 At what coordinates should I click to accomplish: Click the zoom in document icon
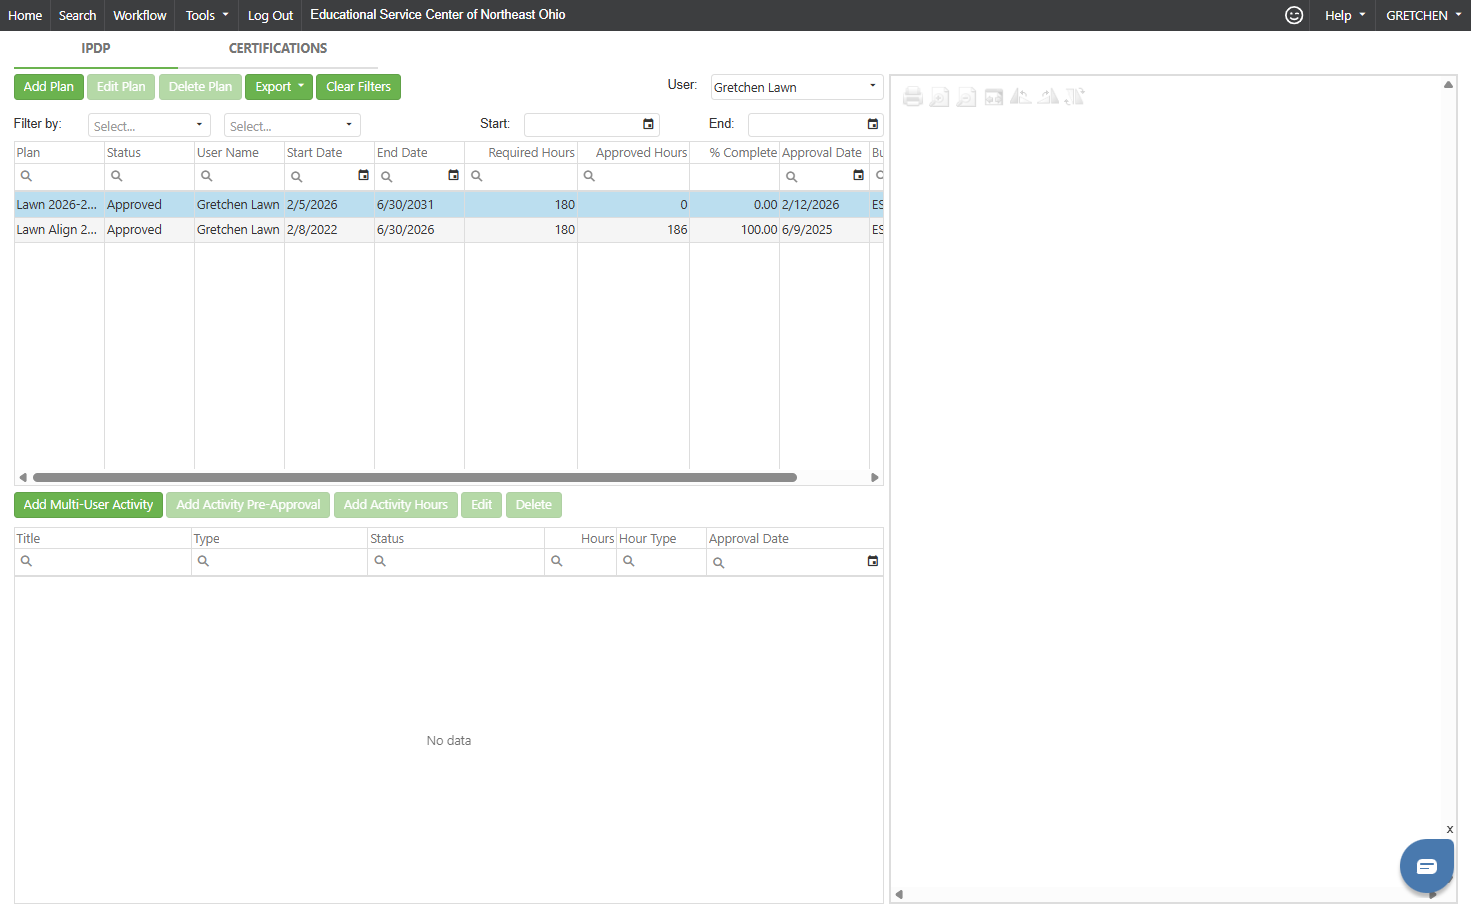coord(939,97)
